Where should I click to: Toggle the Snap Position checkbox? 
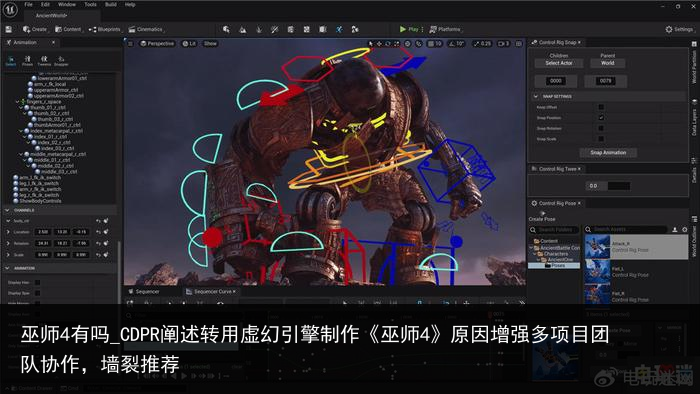(x=601, y=118)
